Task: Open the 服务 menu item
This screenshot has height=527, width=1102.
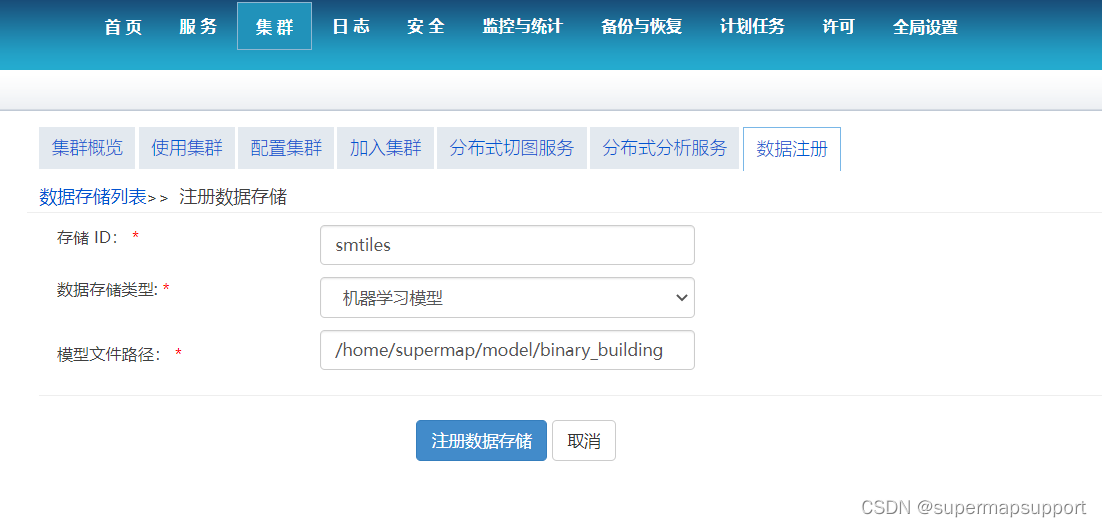Action: point(199,27)
